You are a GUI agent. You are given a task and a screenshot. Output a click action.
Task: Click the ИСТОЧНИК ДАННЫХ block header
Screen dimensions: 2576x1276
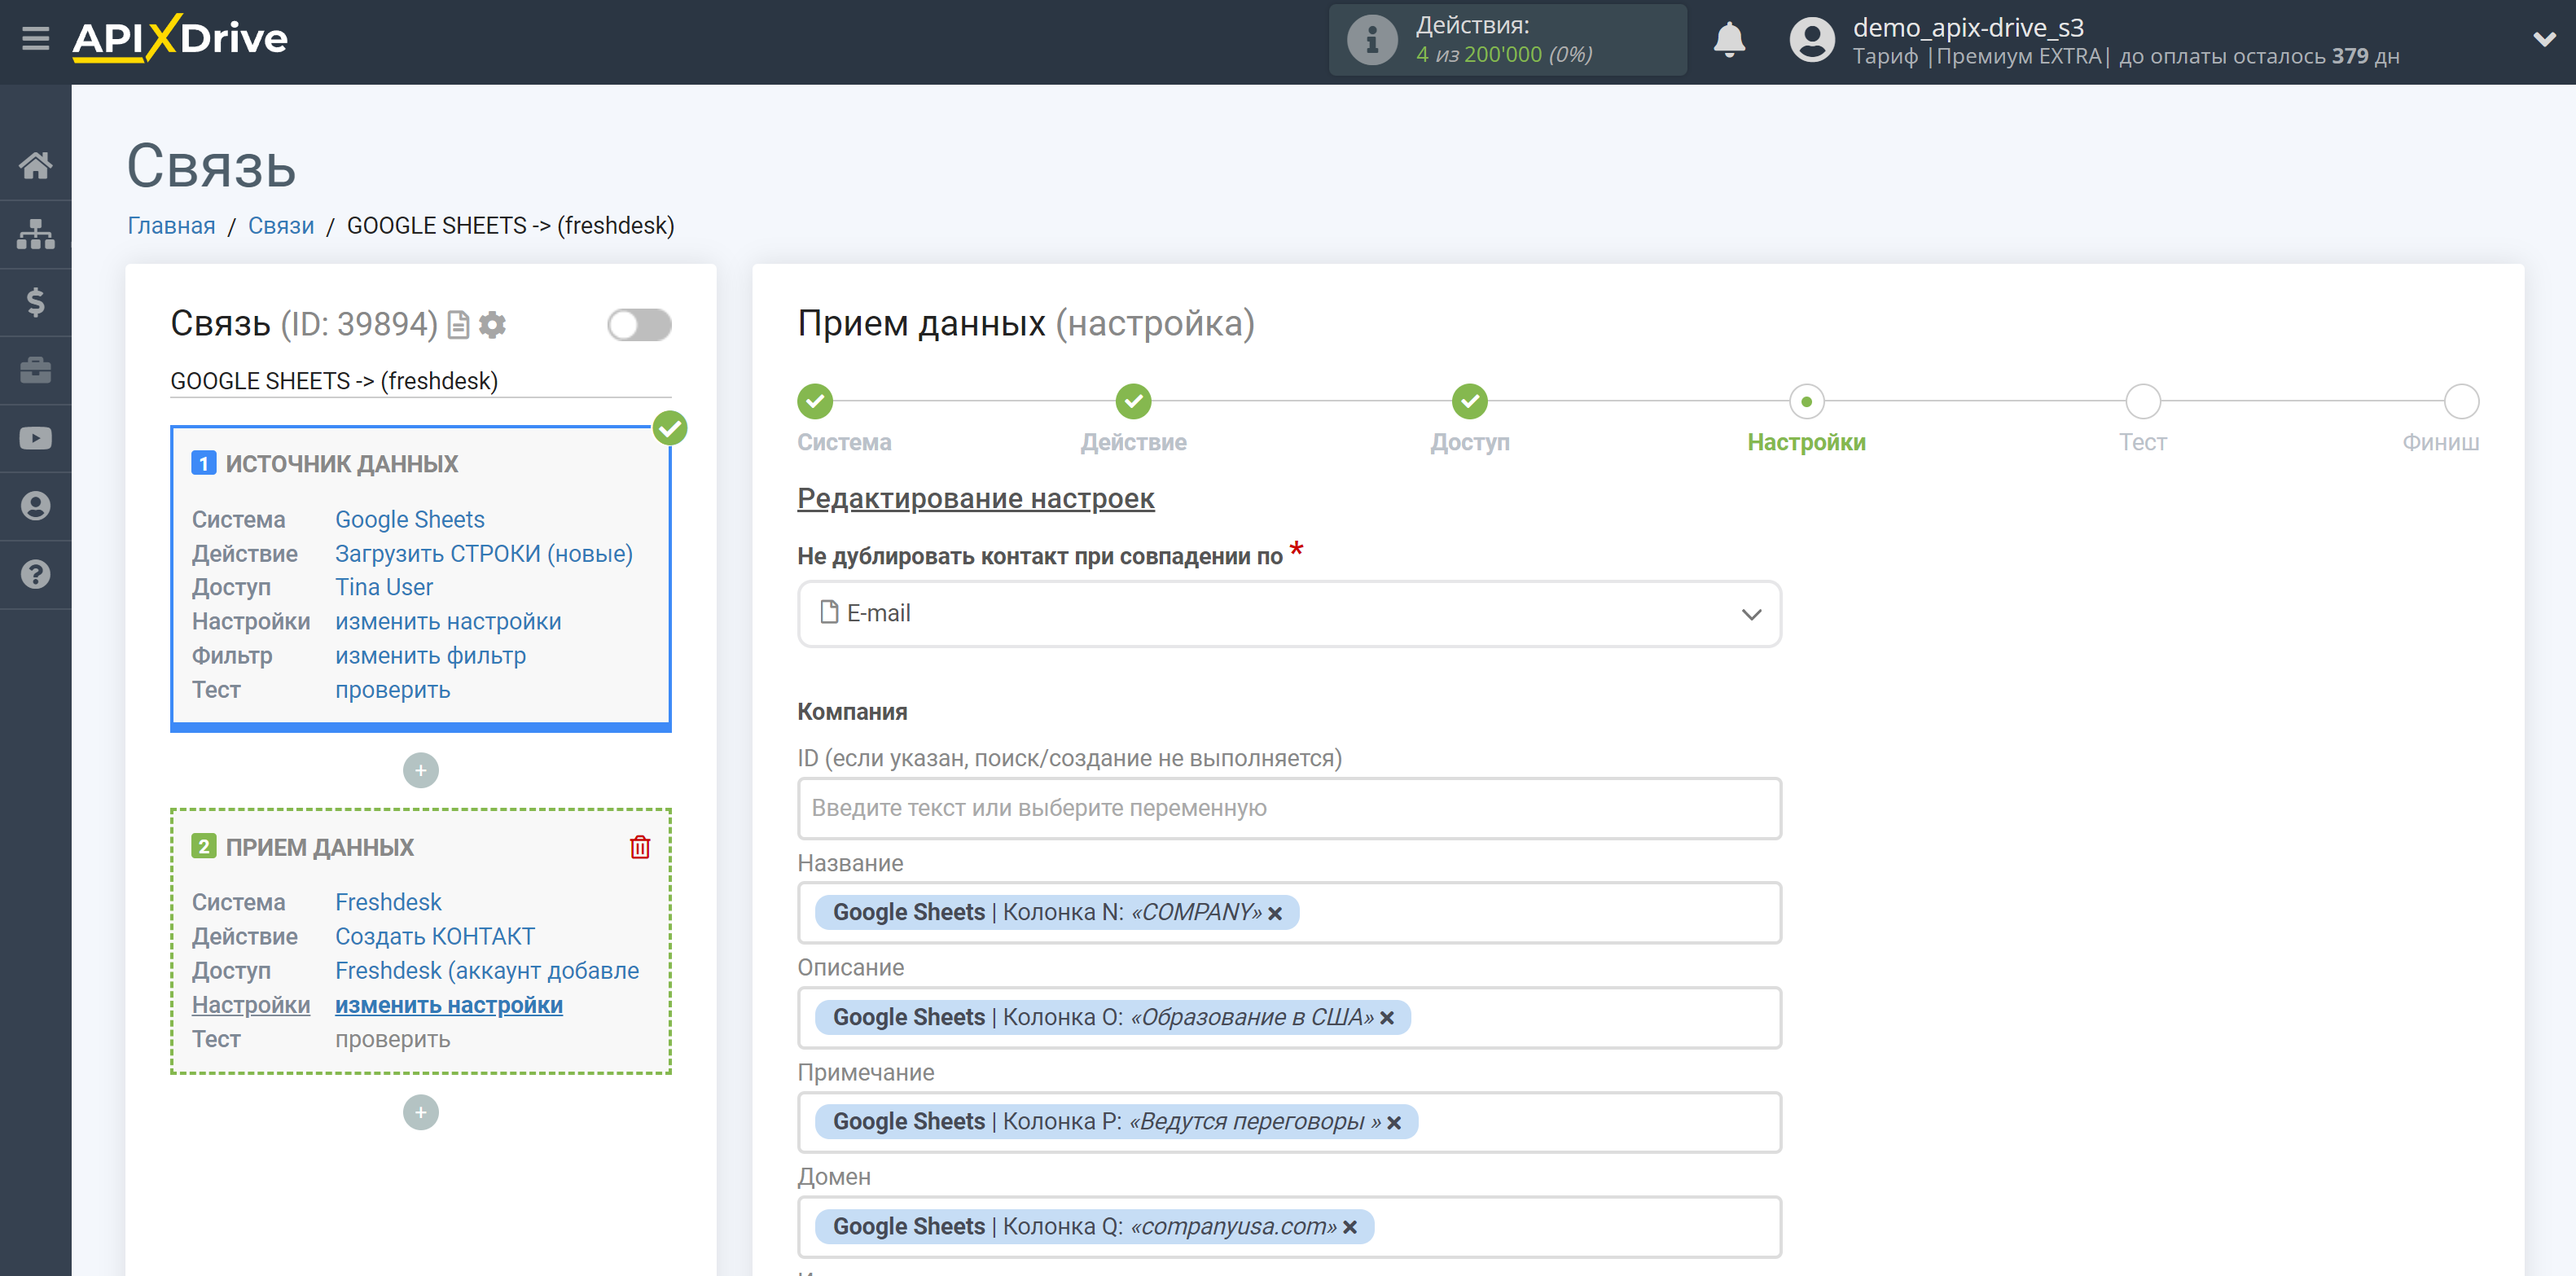pos(341,464)
